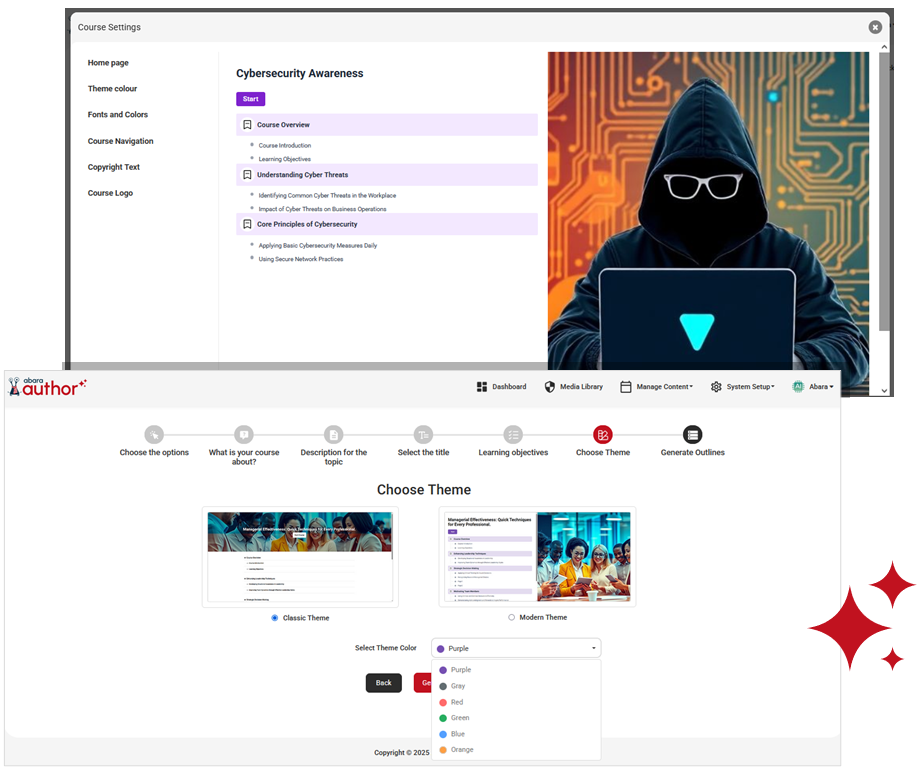The height and width of the screenshot is (771, 921).
Task: Click the Start button above Course Overview
Action: 250,99
